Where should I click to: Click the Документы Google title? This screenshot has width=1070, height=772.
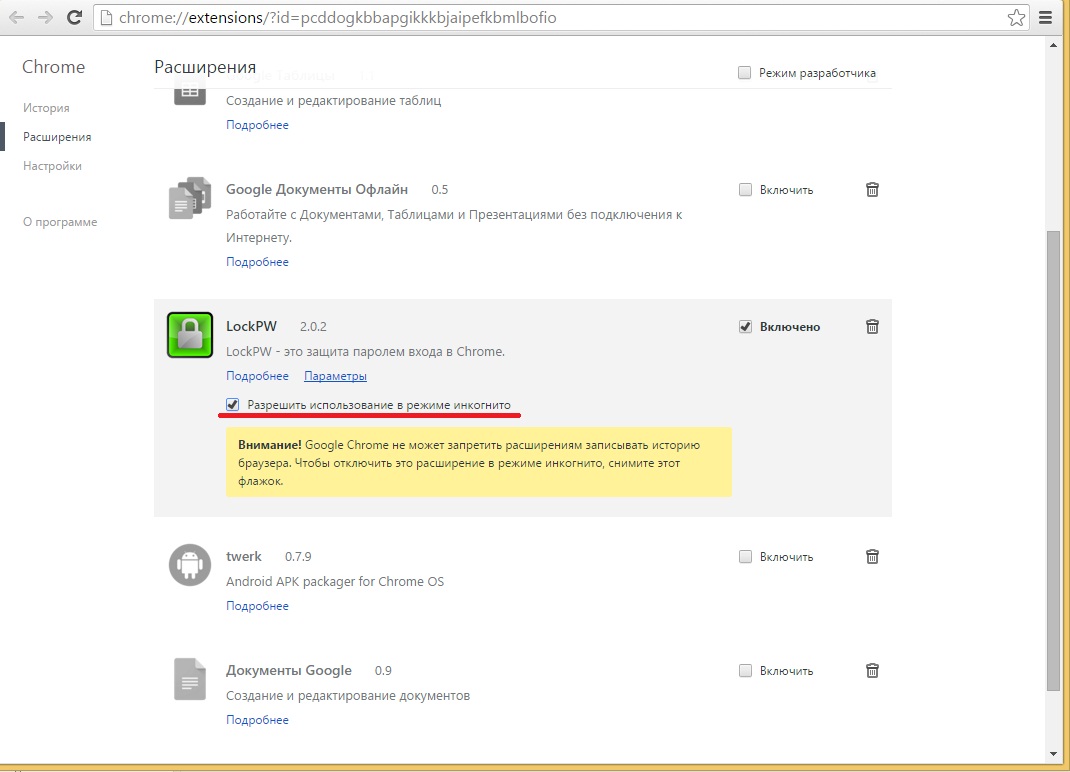coord(289,670)
